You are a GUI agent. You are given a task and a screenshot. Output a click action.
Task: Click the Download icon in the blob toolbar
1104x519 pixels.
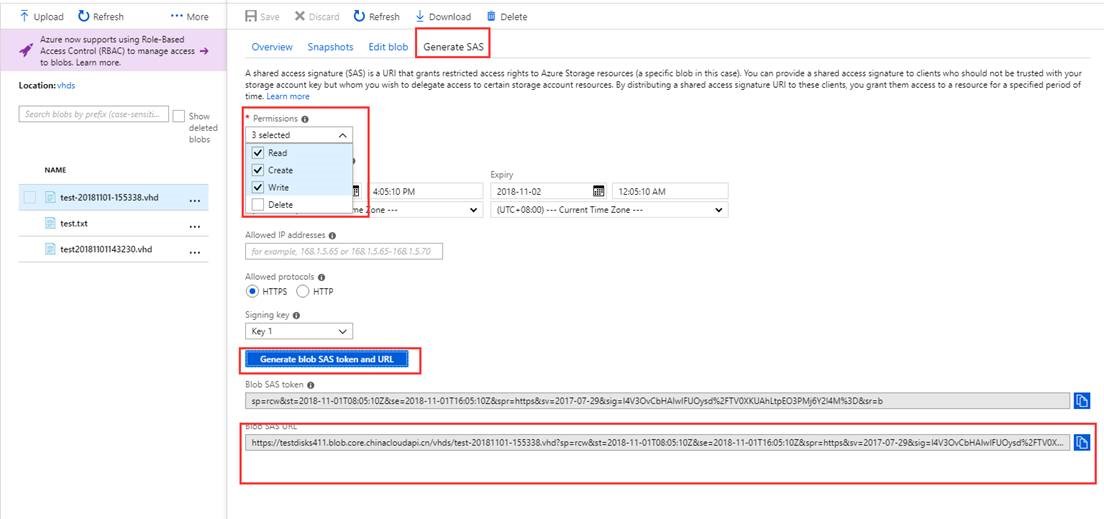(x=420, y=17)
